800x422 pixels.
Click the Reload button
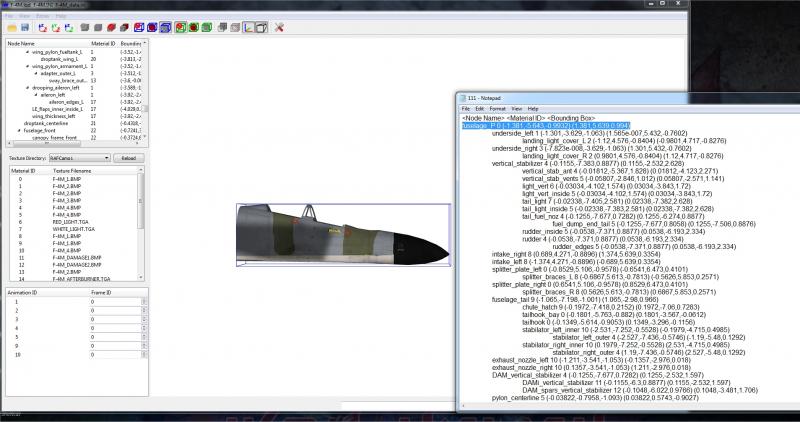click(129, 158)
